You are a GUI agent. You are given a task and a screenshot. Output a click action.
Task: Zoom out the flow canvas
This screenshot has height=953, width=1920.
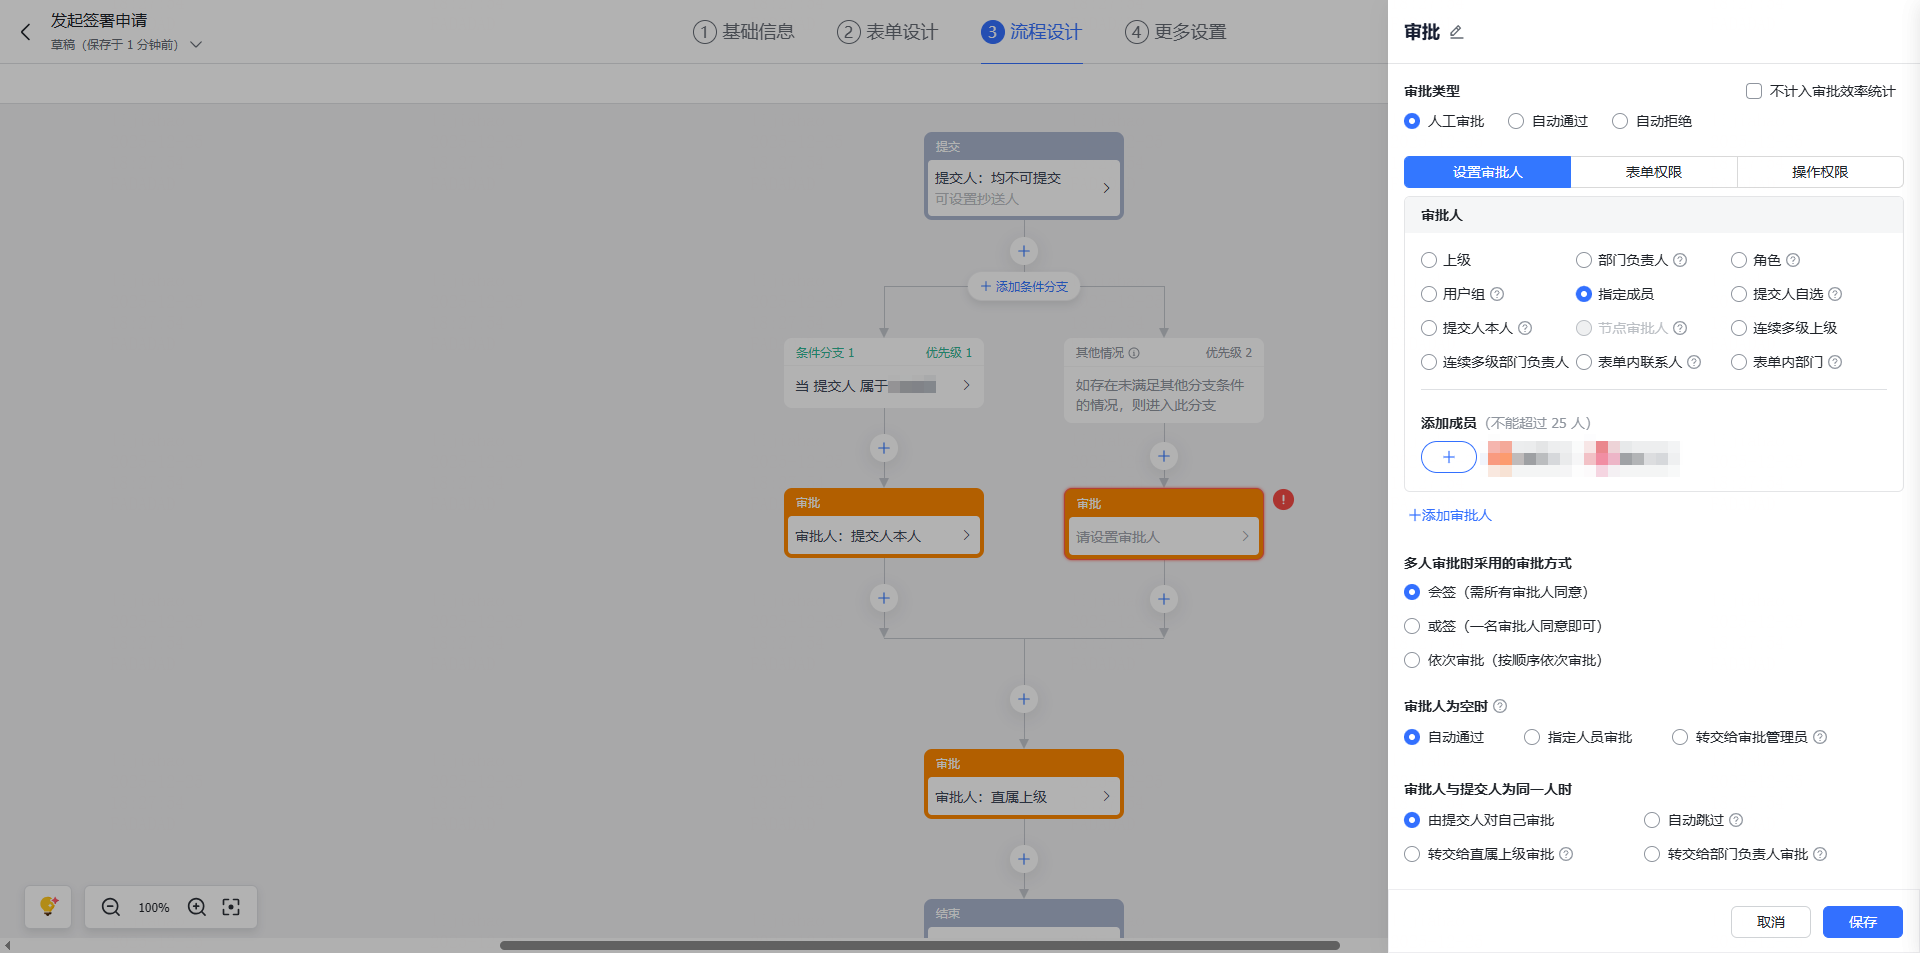point(111,907)
